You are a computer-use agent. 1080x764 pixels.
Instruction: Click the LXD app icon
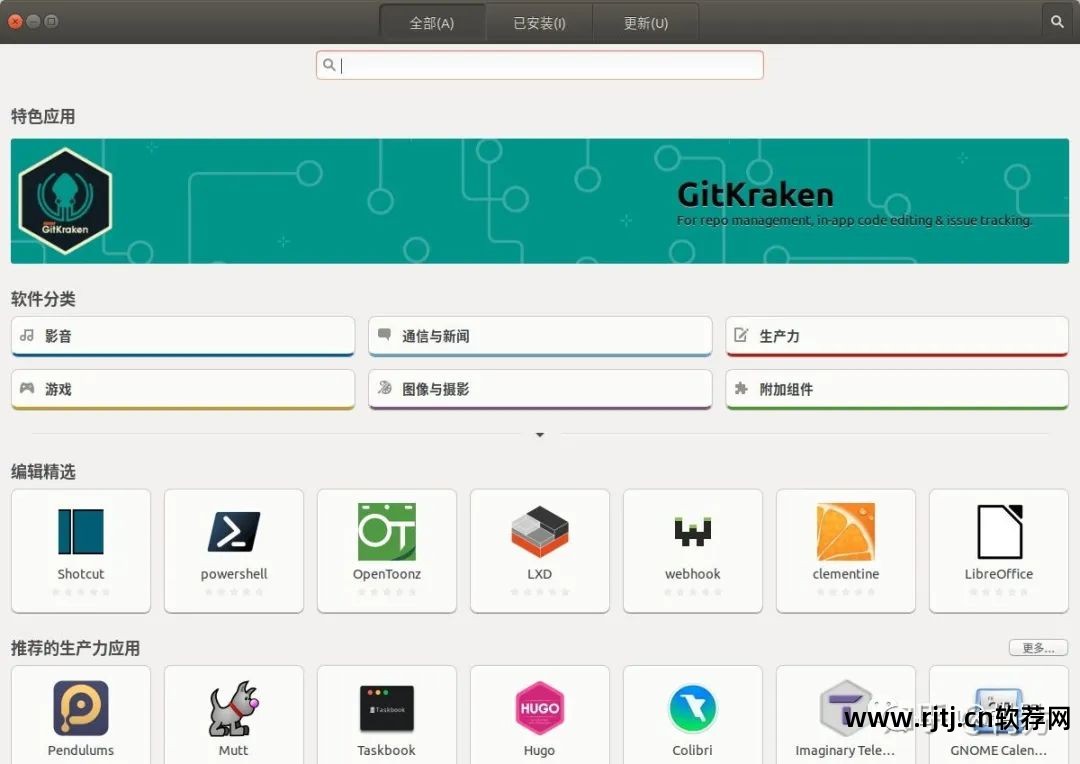pos(539,531)
